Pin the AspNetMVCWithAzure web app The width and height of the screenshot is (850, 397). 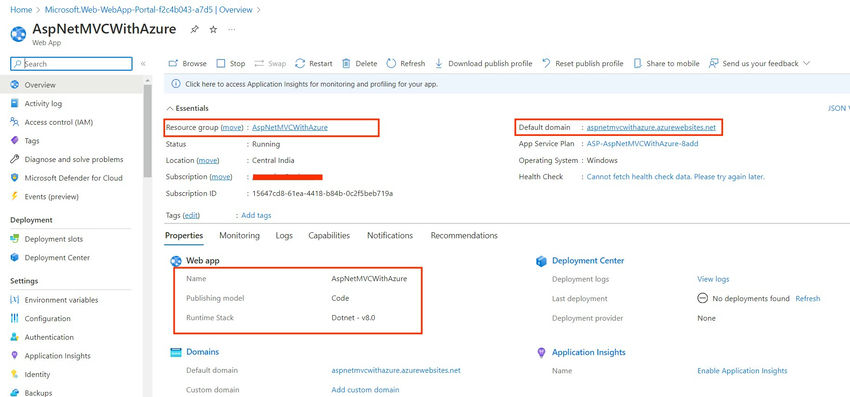194,30
